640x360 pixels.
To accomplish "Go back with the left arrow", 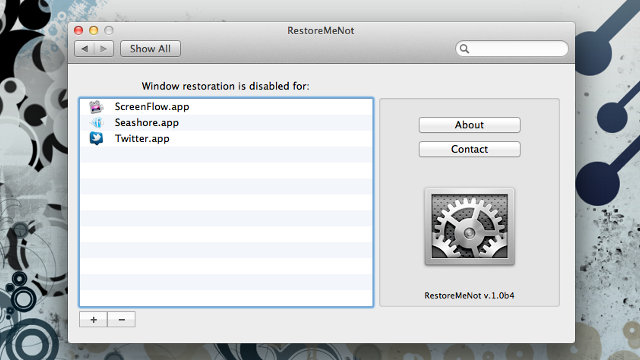I will 84,49.
